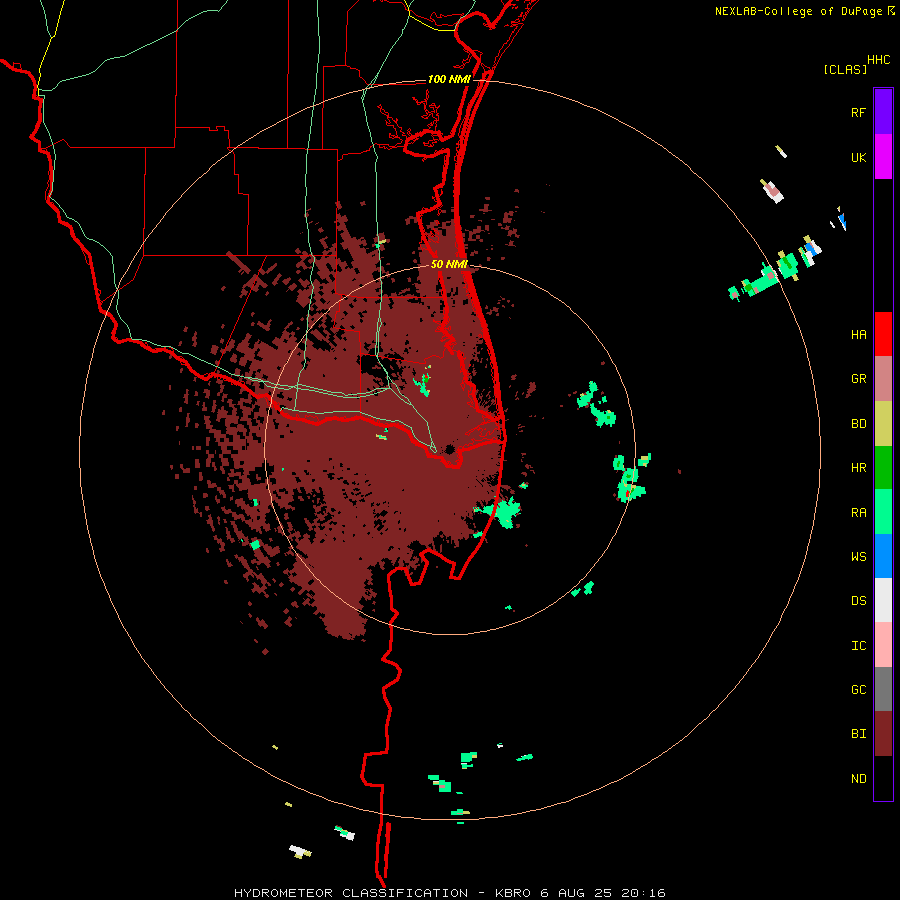Click the "KBRO" radar site identifier
This screenshot has height=900, width=900.
(x=513, y=893)
